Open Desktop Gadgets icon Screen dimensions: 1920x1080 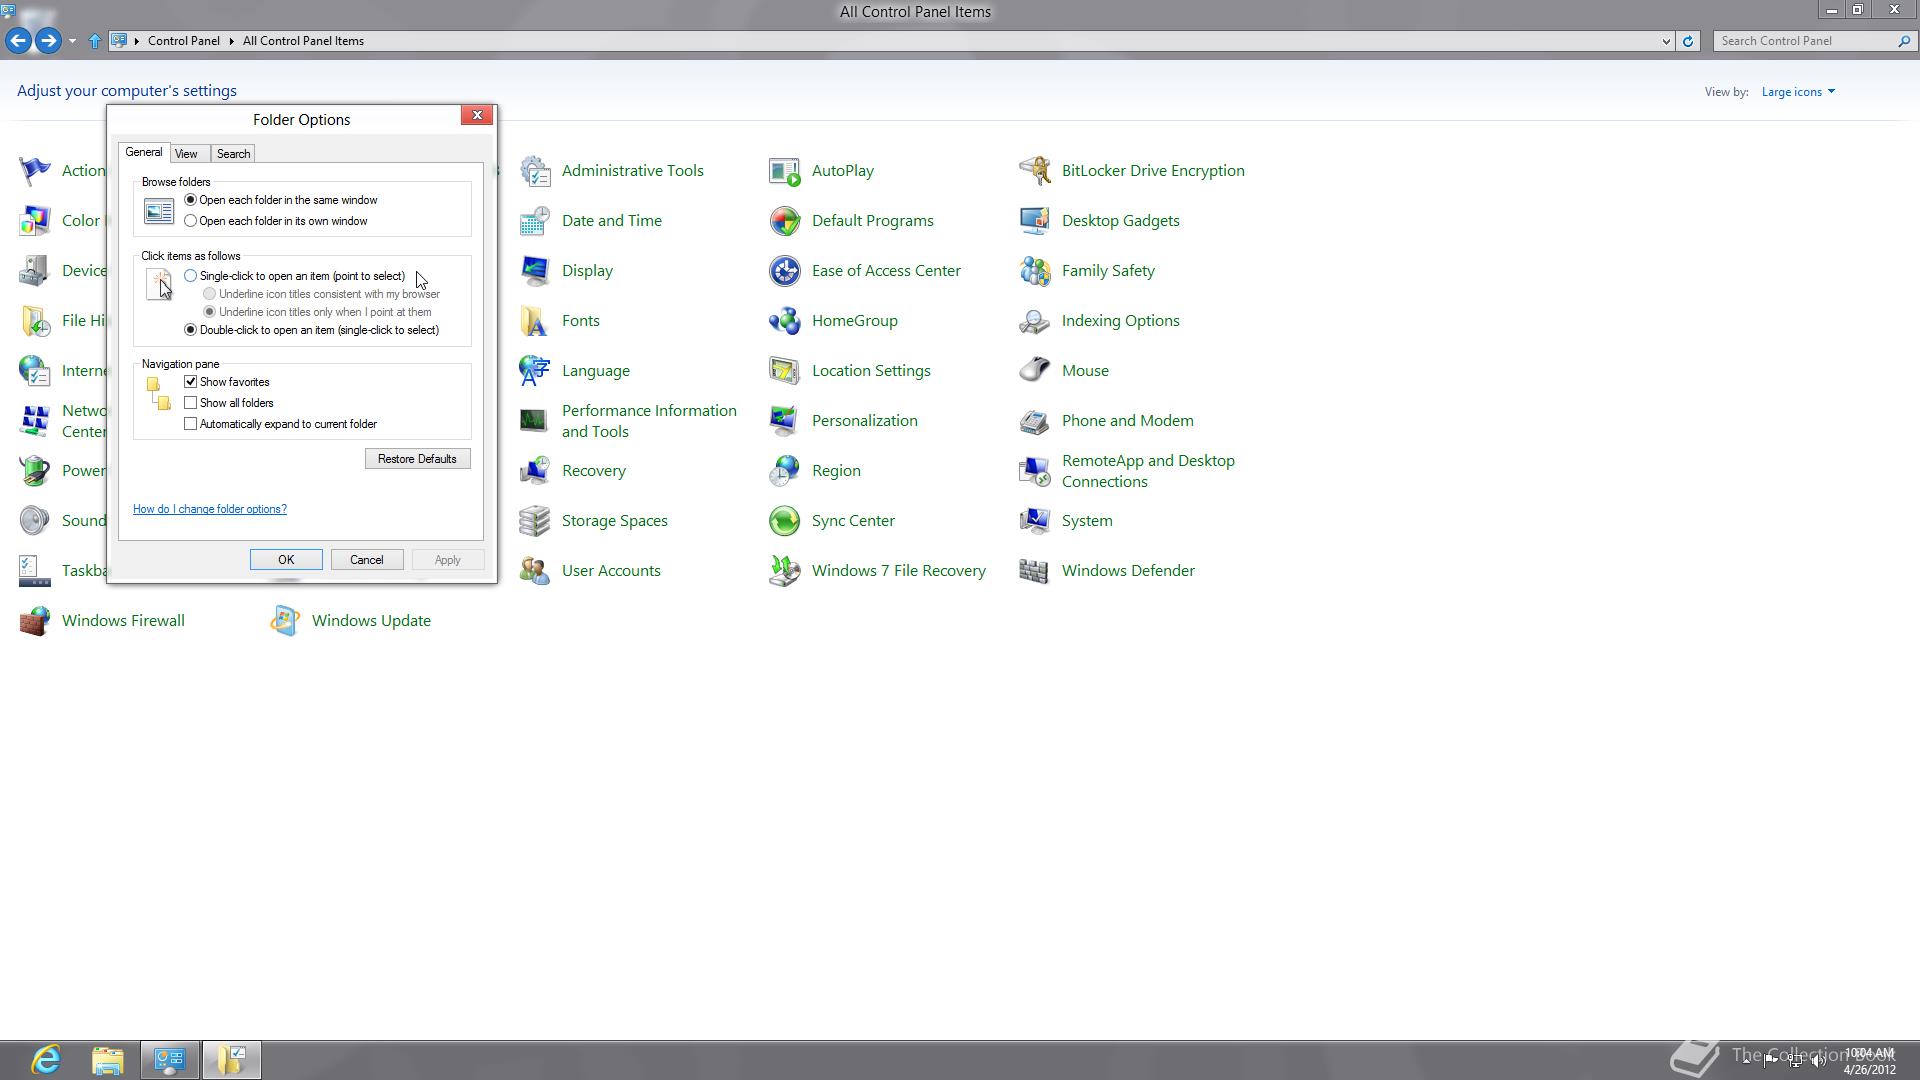click(x=1035, y=221)
